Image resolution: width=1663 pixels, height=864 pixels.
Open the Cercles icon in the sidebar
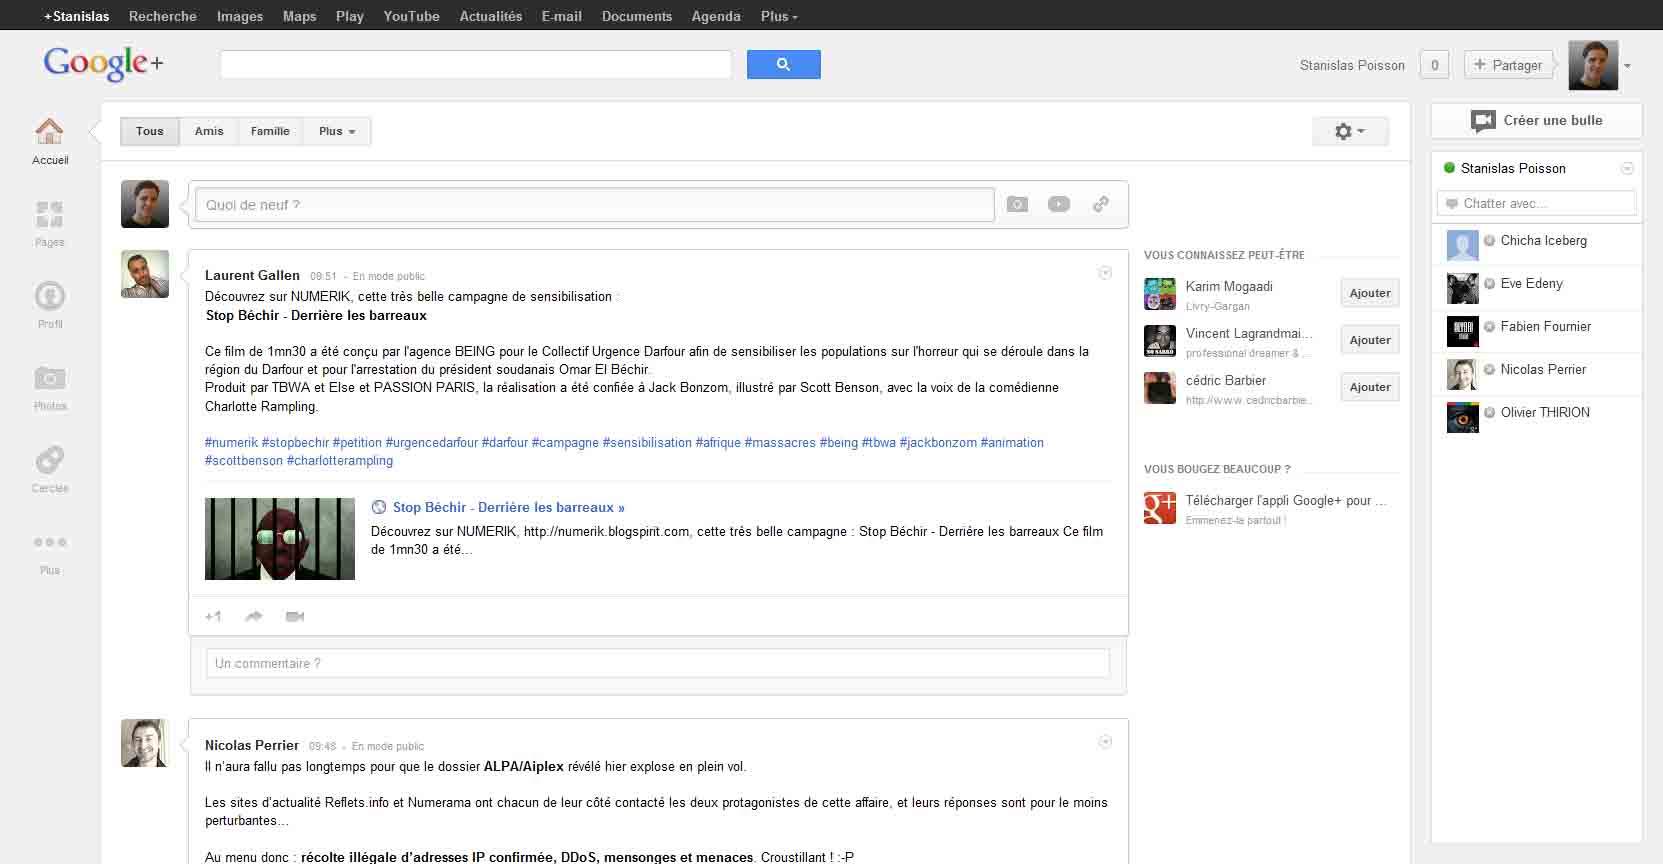pos(50,460)
